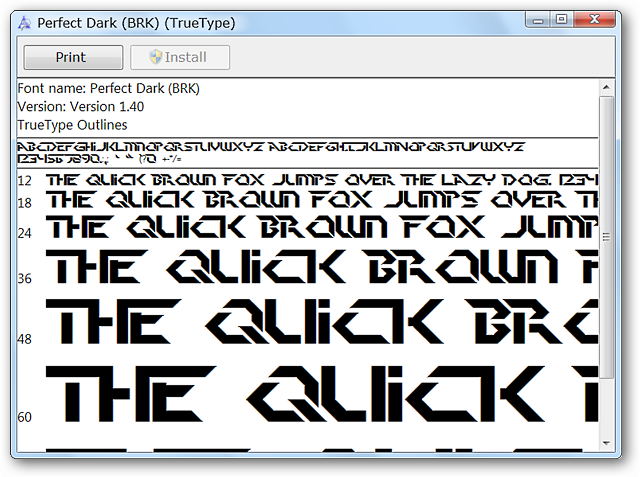Viewport: 640px width, 477px height.
Task: Click the 'Version: Version 1.40' text
Action: (x=80, y=107)
